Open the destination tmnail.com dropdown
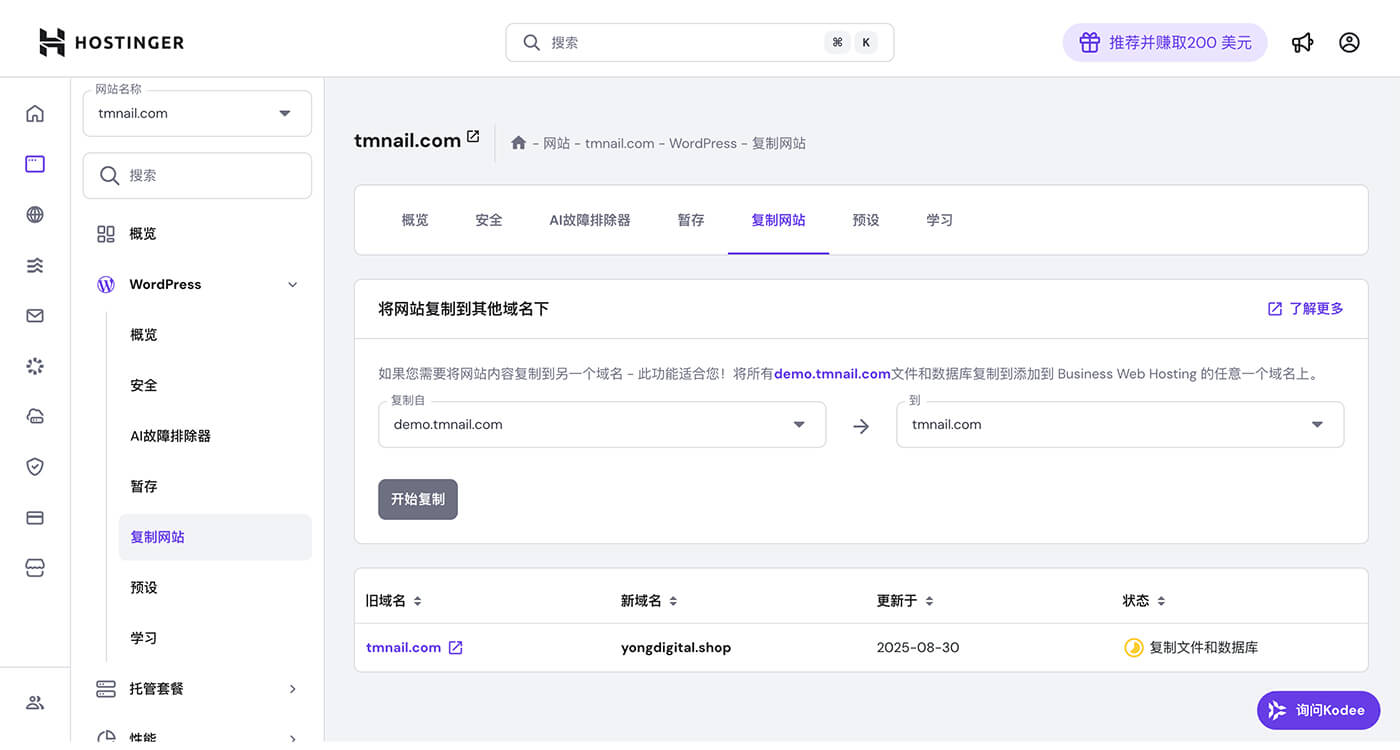 click(x=1120, y=425)
